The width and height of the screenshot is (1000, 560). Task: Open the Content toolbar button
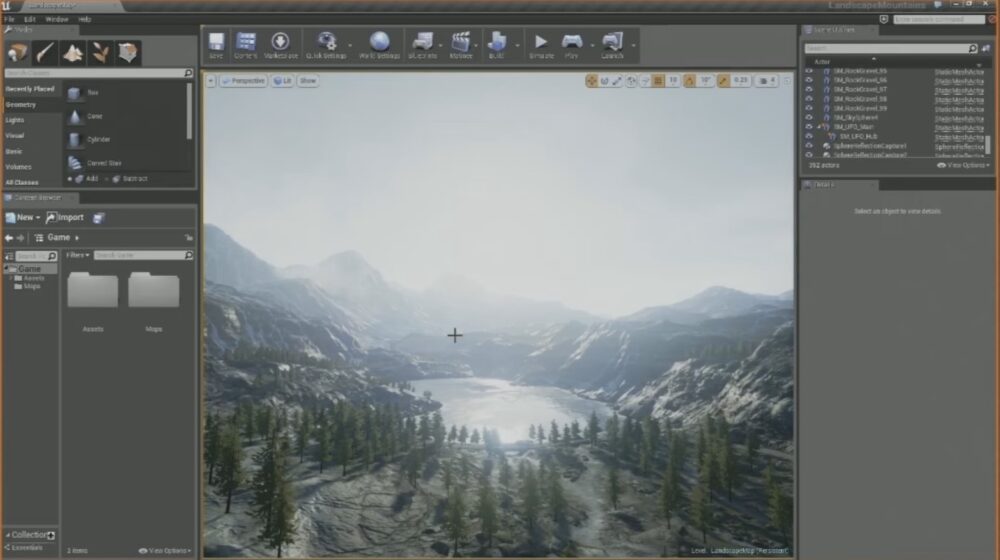[246, 45]
